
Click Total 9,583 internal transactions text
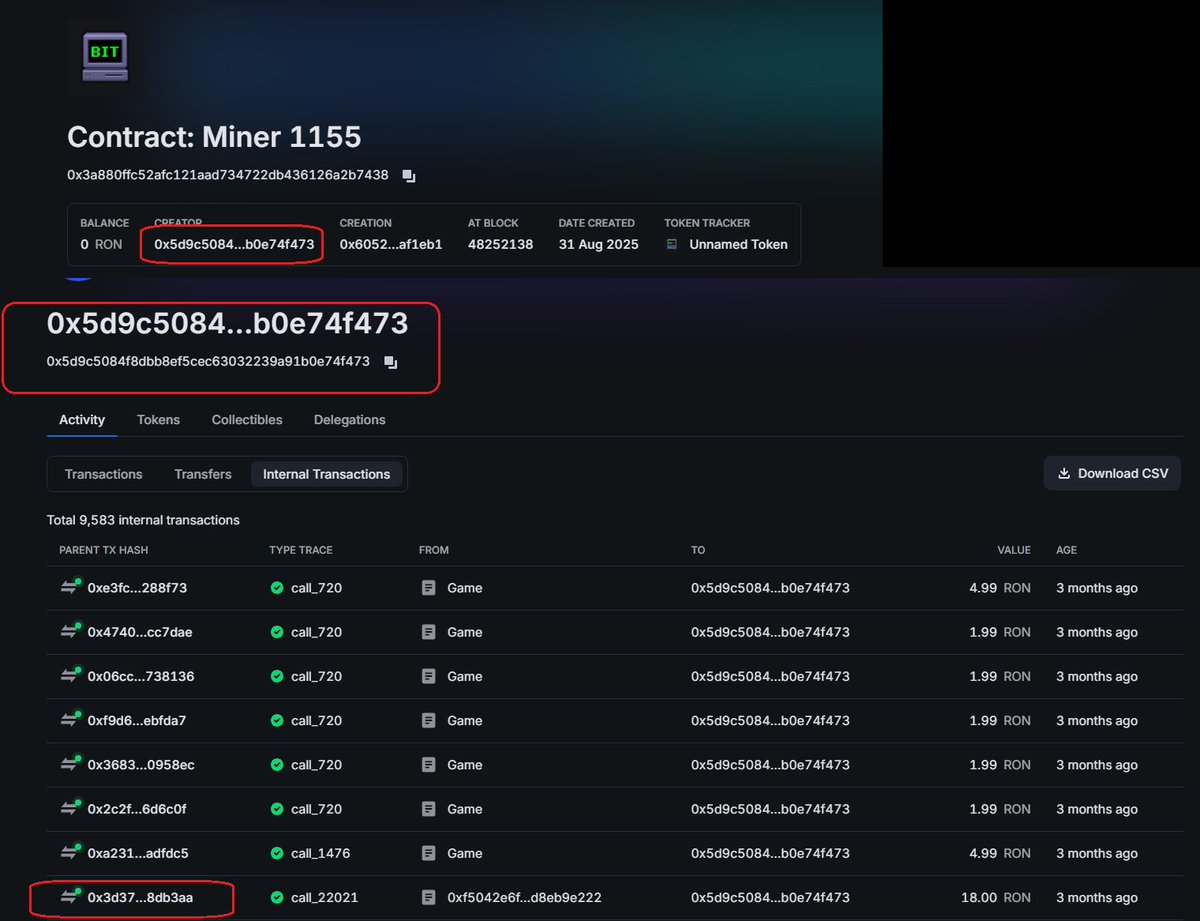143,520
